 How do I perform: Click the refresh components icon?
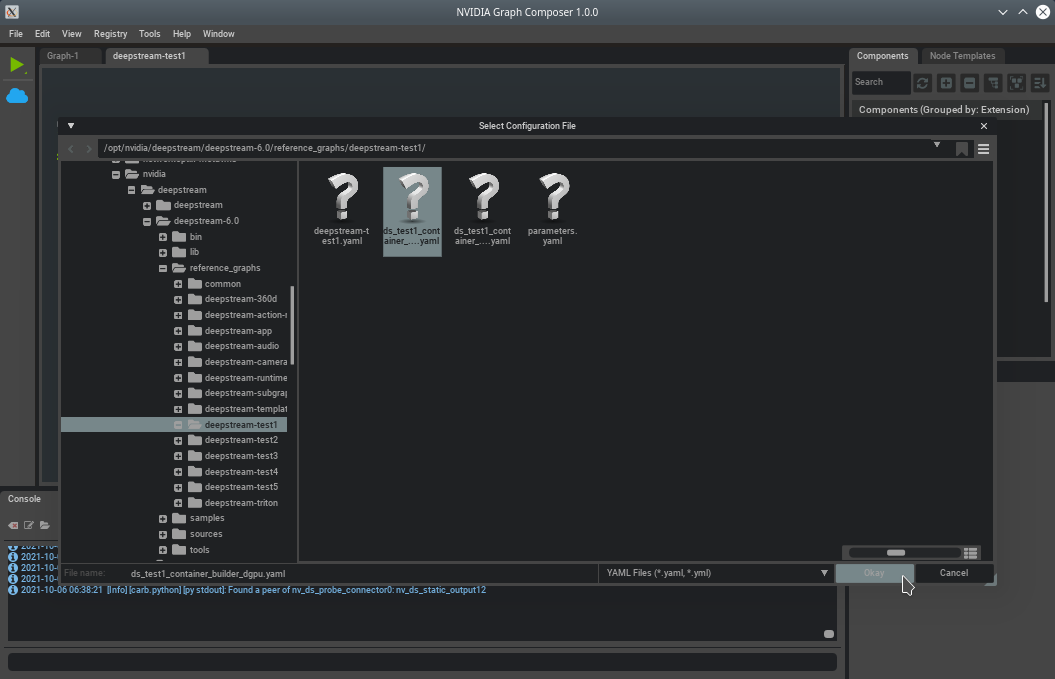point(922,83)
